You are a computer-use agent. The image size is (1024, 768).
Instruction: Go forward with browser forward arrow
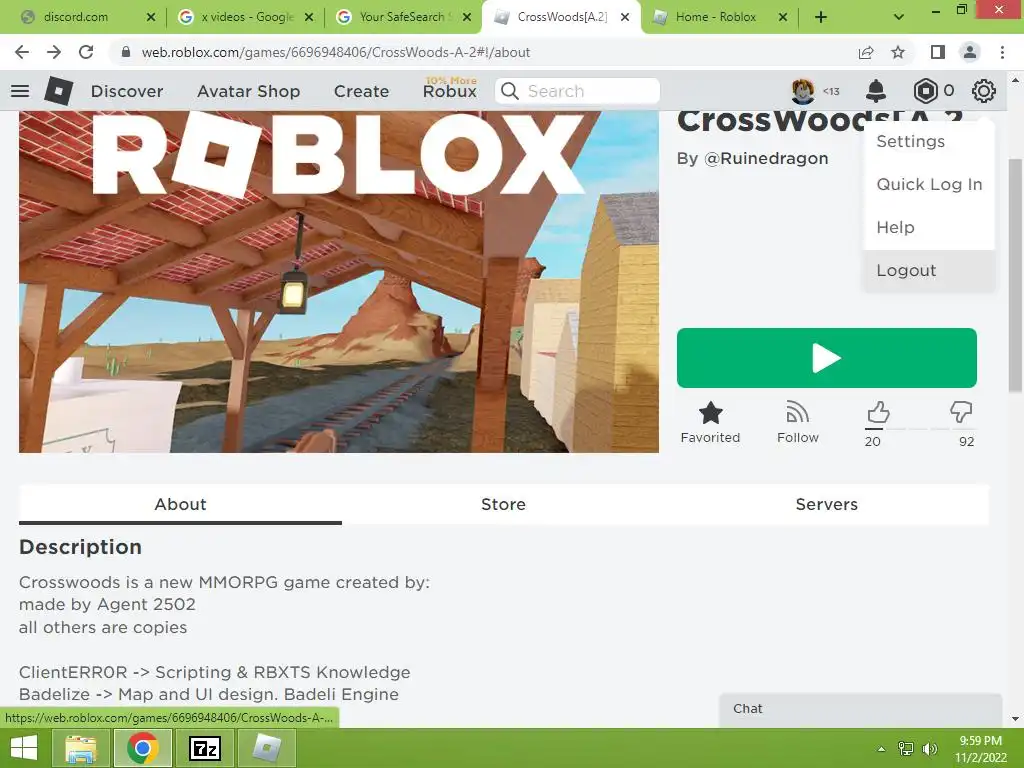coord(54,52)
